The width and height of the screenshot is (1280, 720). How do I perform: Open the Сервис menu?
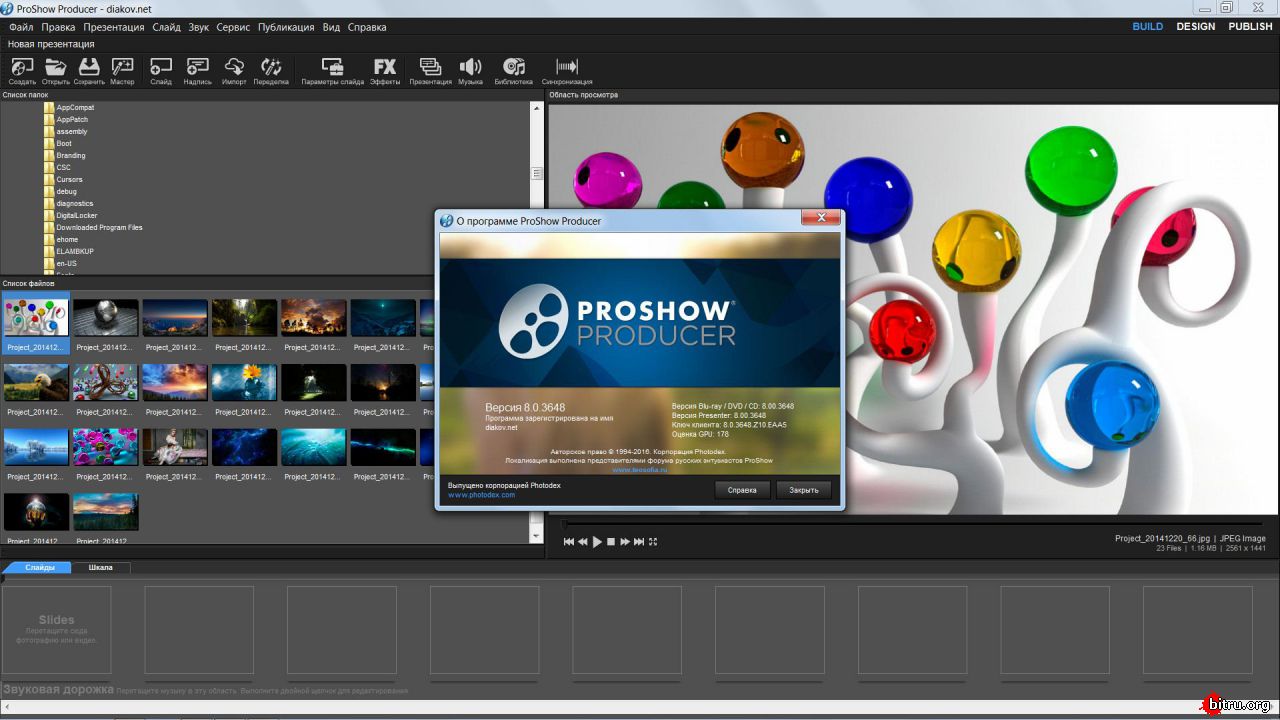pos(233,27)
